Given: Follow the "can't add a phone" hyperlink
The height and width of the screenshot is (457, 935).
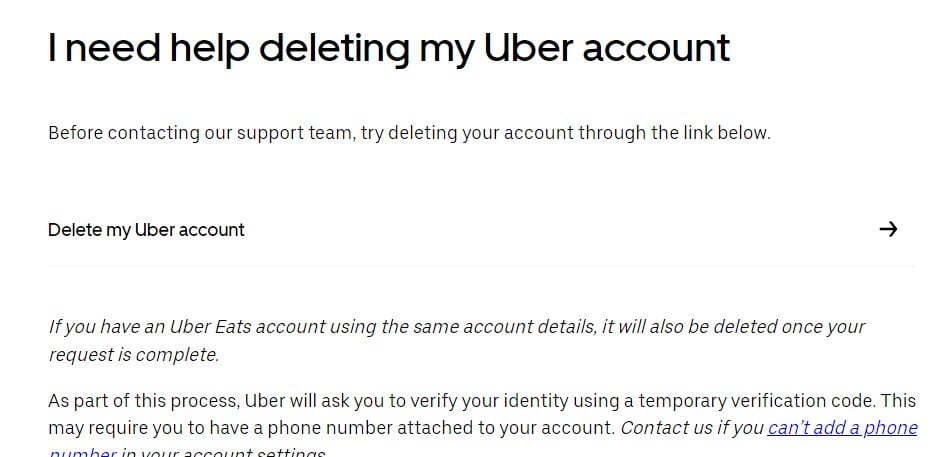Looking at the screenshot, I should point(842,428).
